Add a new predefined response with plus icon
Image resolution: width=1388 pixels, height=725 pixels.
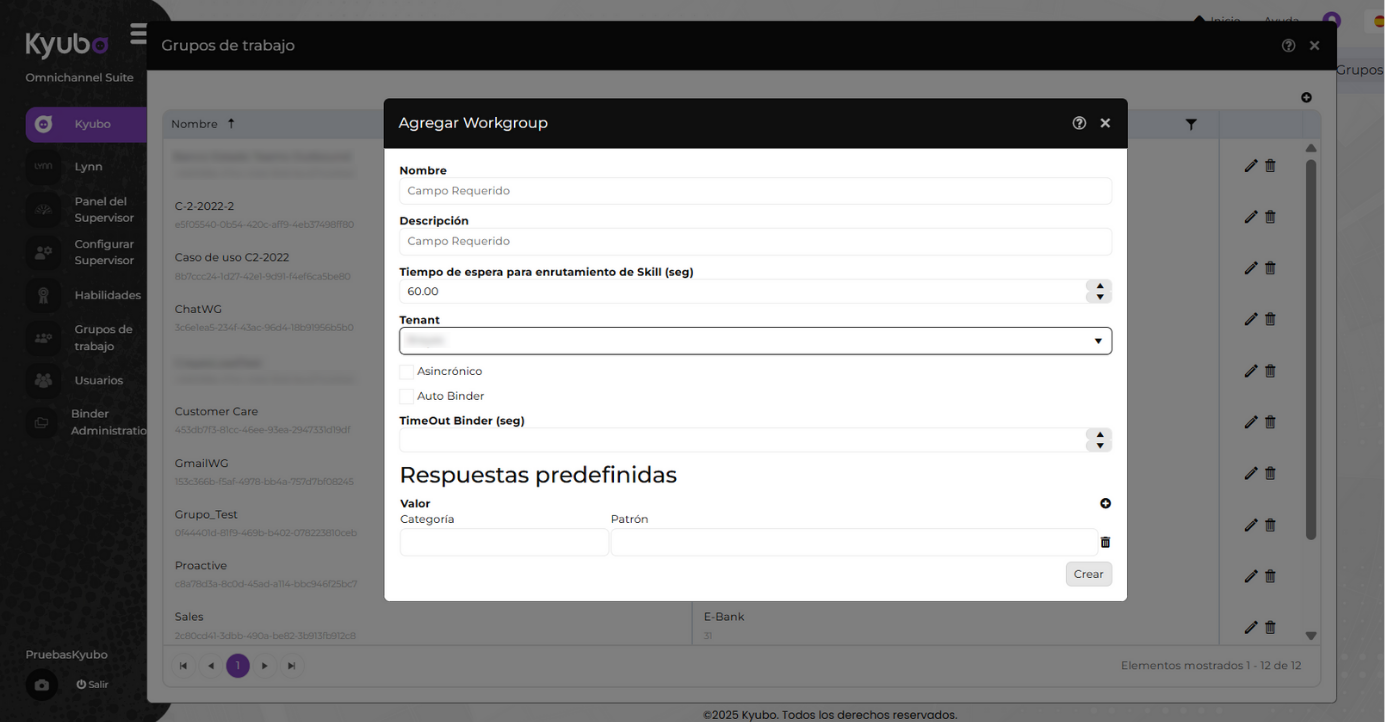click(1105, 503)
